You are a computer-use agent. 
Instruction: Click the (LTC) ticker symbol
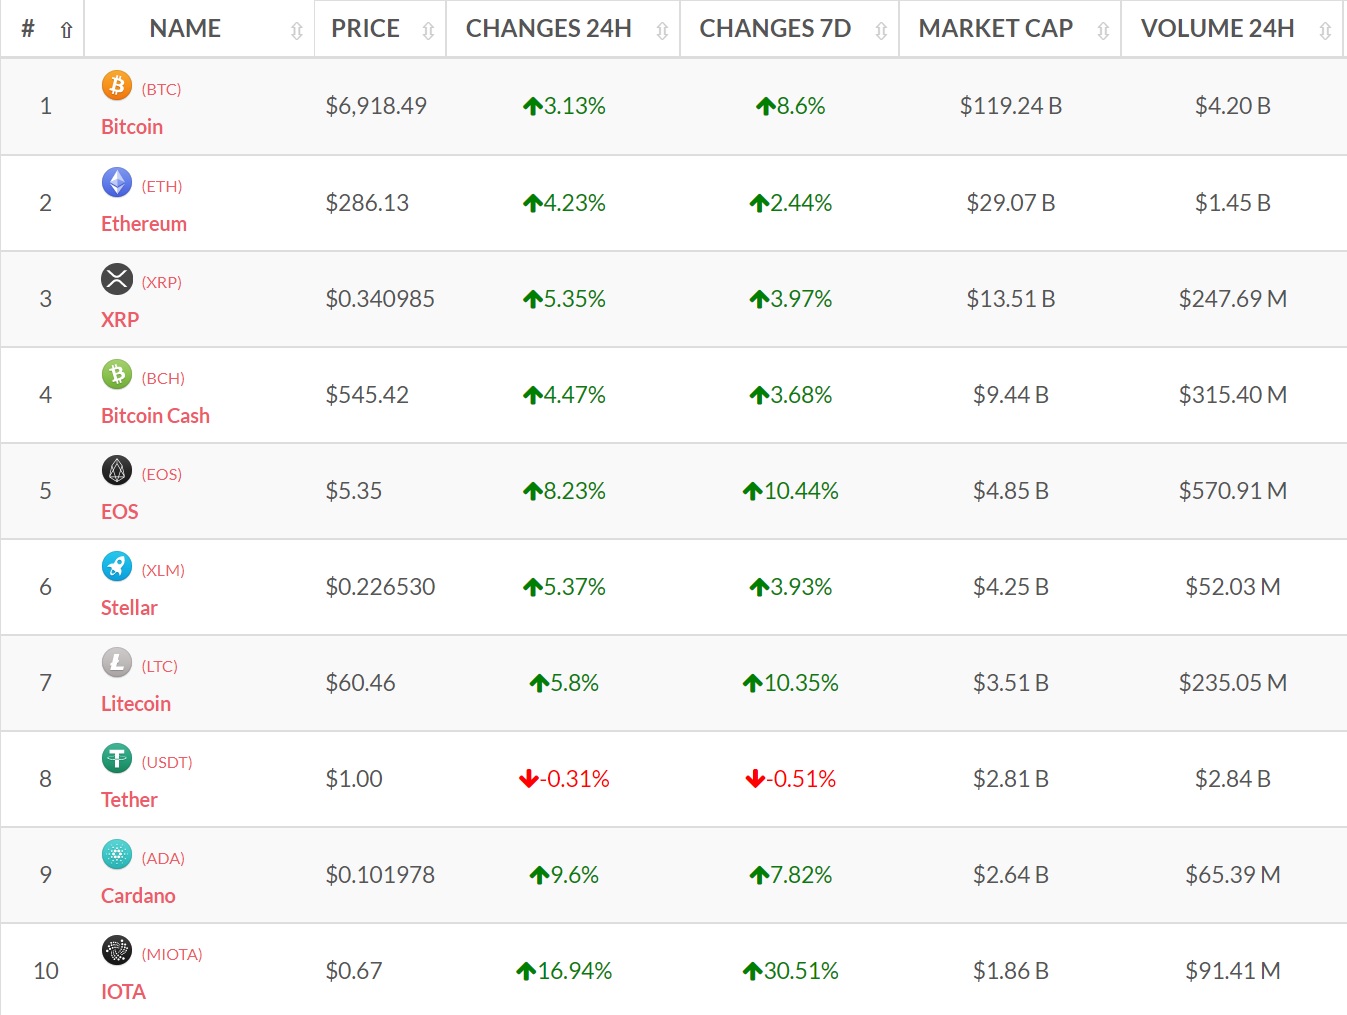(x=160, y=666)
